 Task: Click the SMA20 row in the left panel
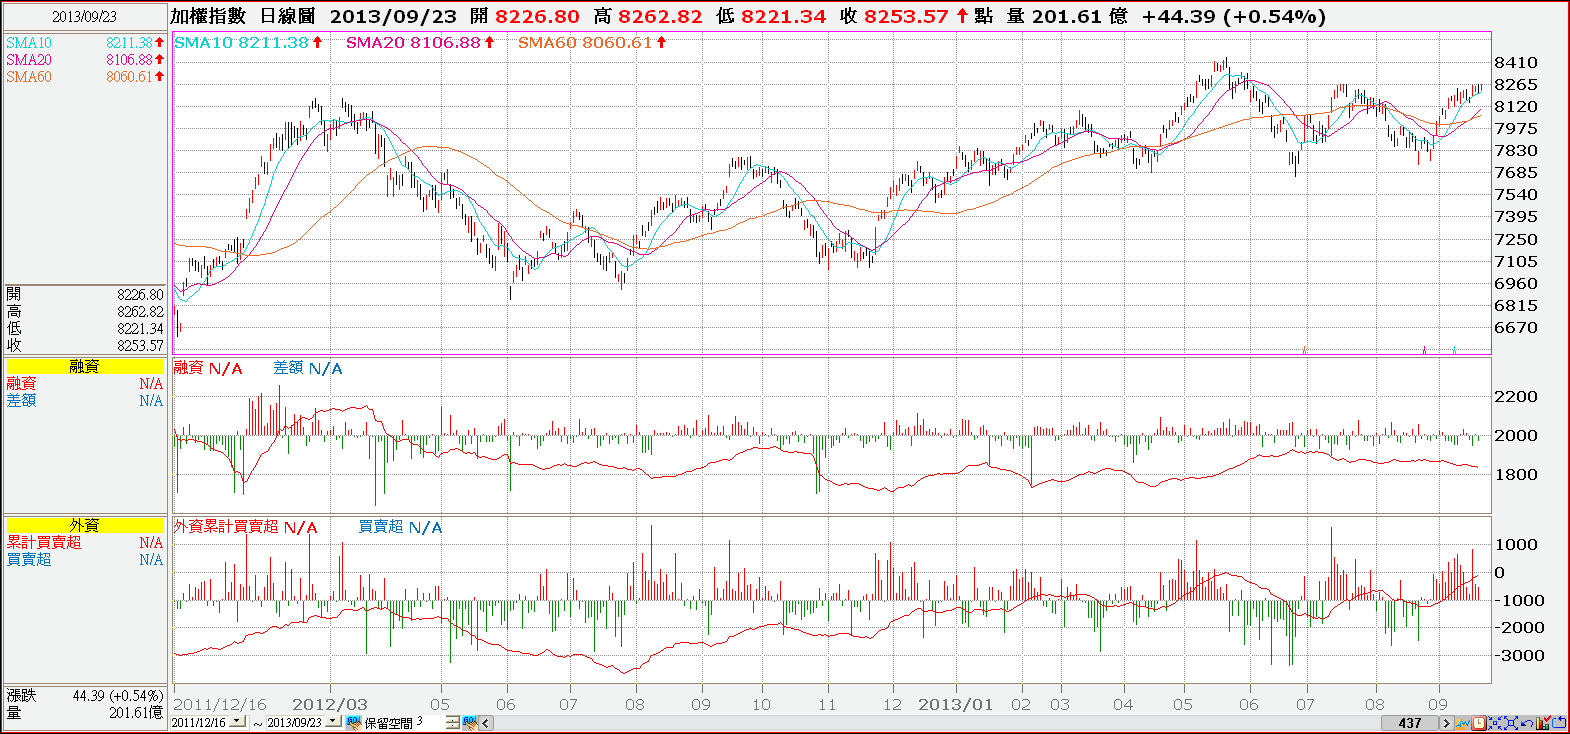[x=85, y=60]
